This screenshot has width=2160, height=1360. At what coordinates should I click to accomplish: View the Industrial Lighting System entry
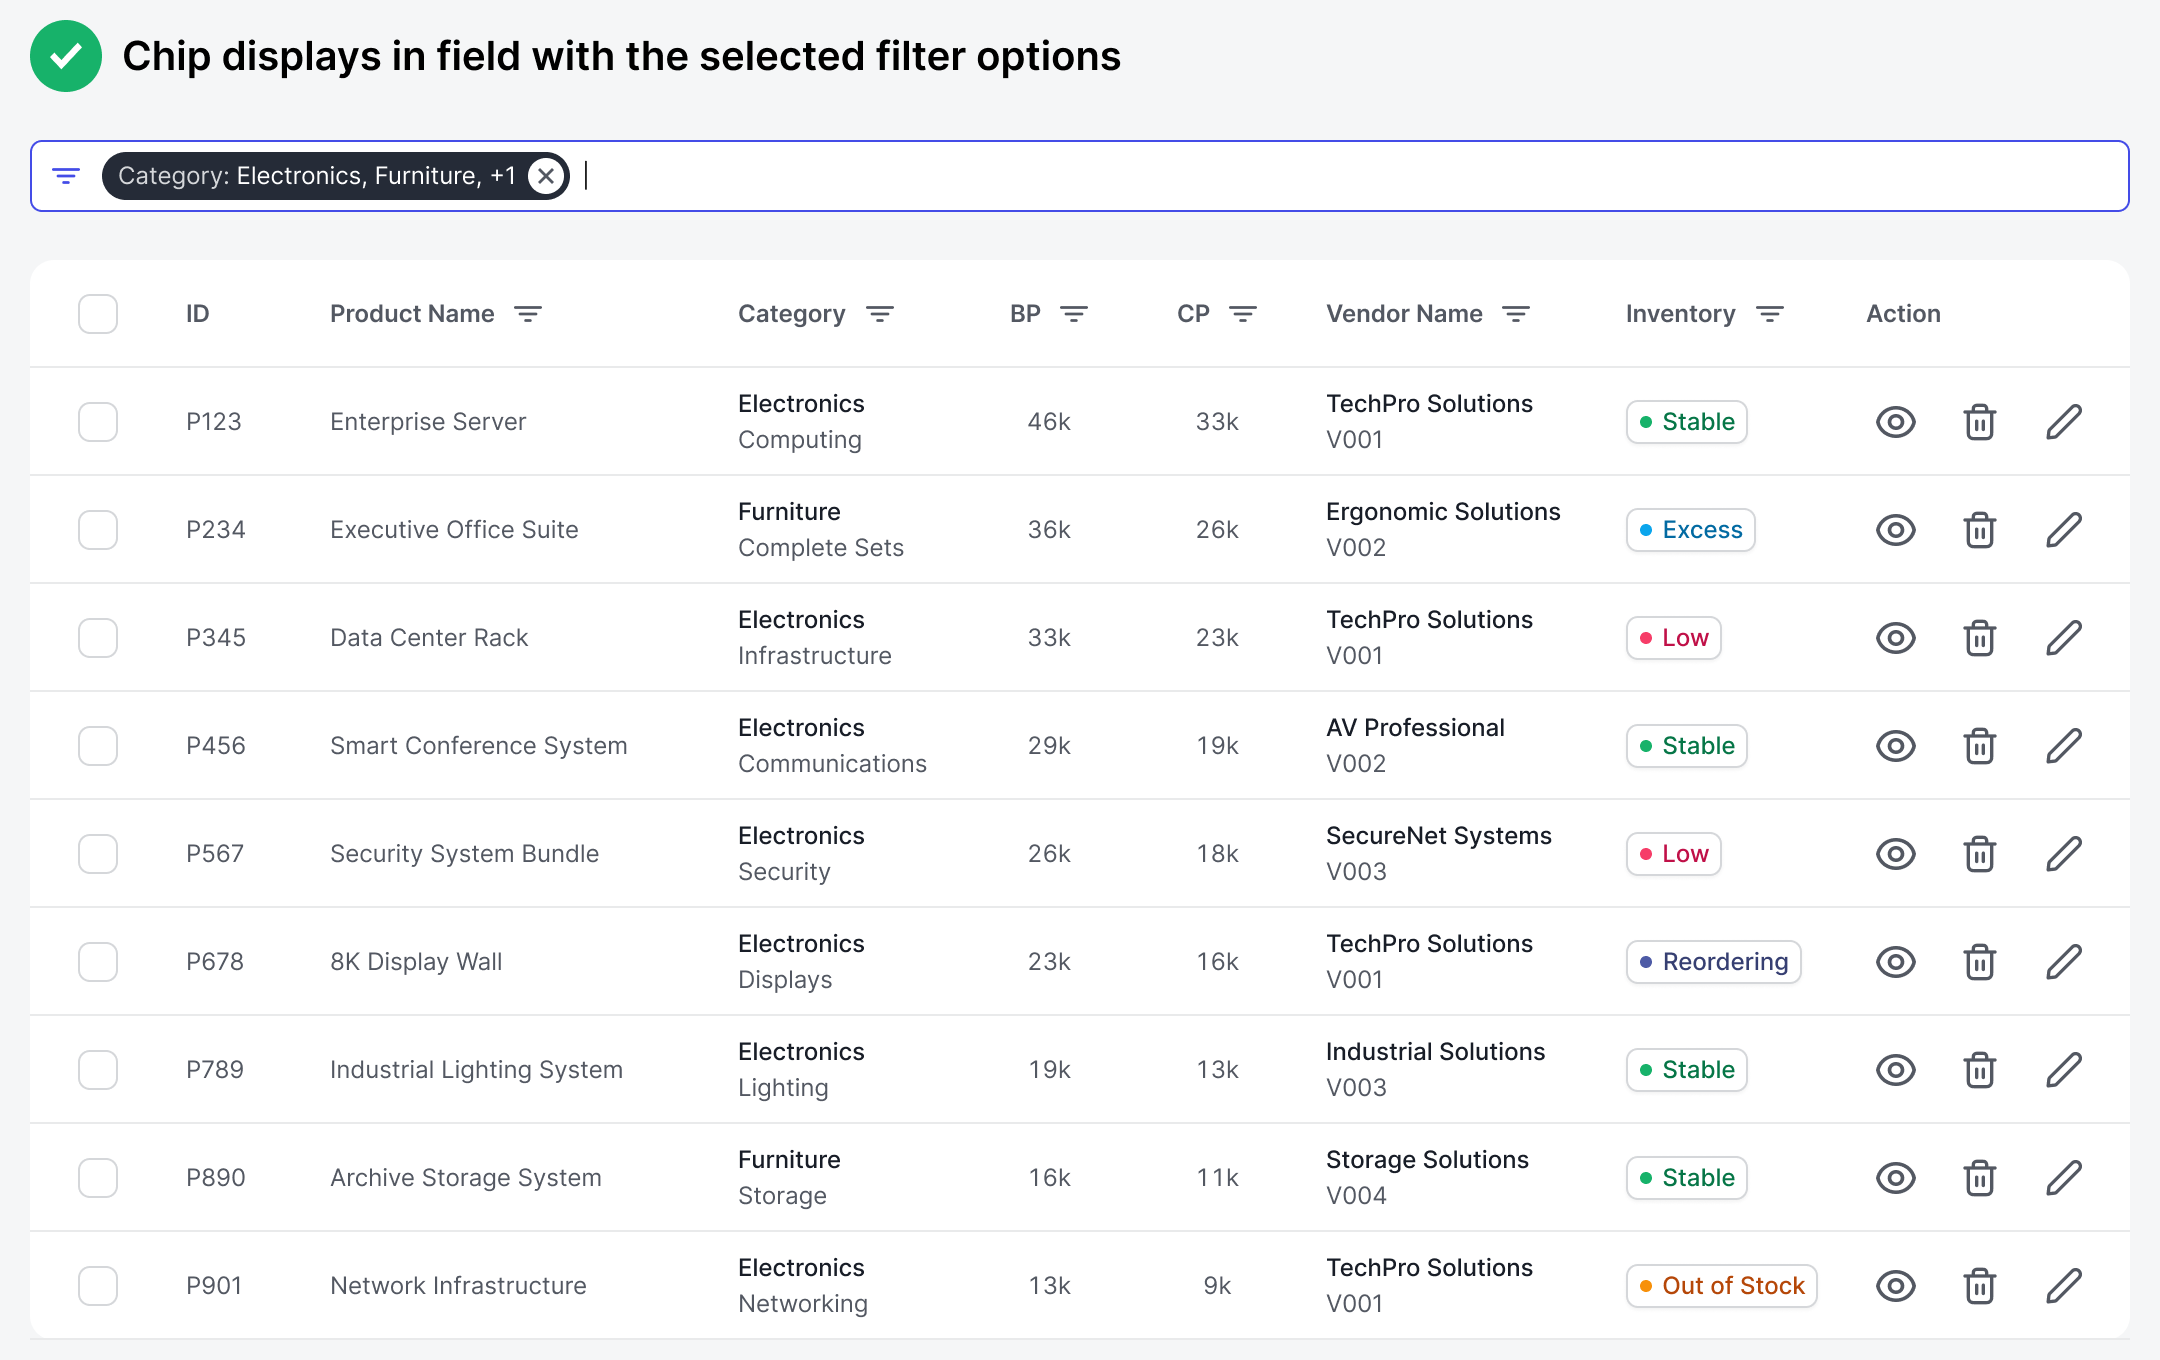coord(1895,1070)
